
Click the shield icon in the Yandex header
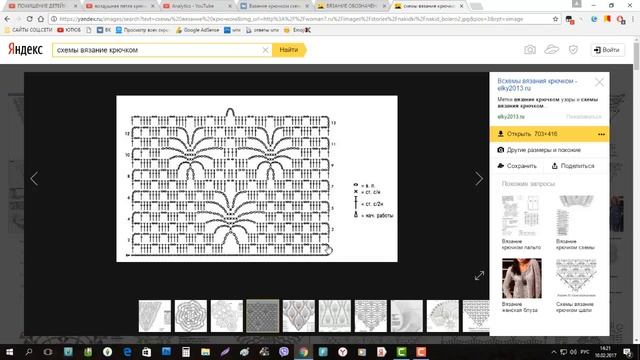(x=573, y=50)
